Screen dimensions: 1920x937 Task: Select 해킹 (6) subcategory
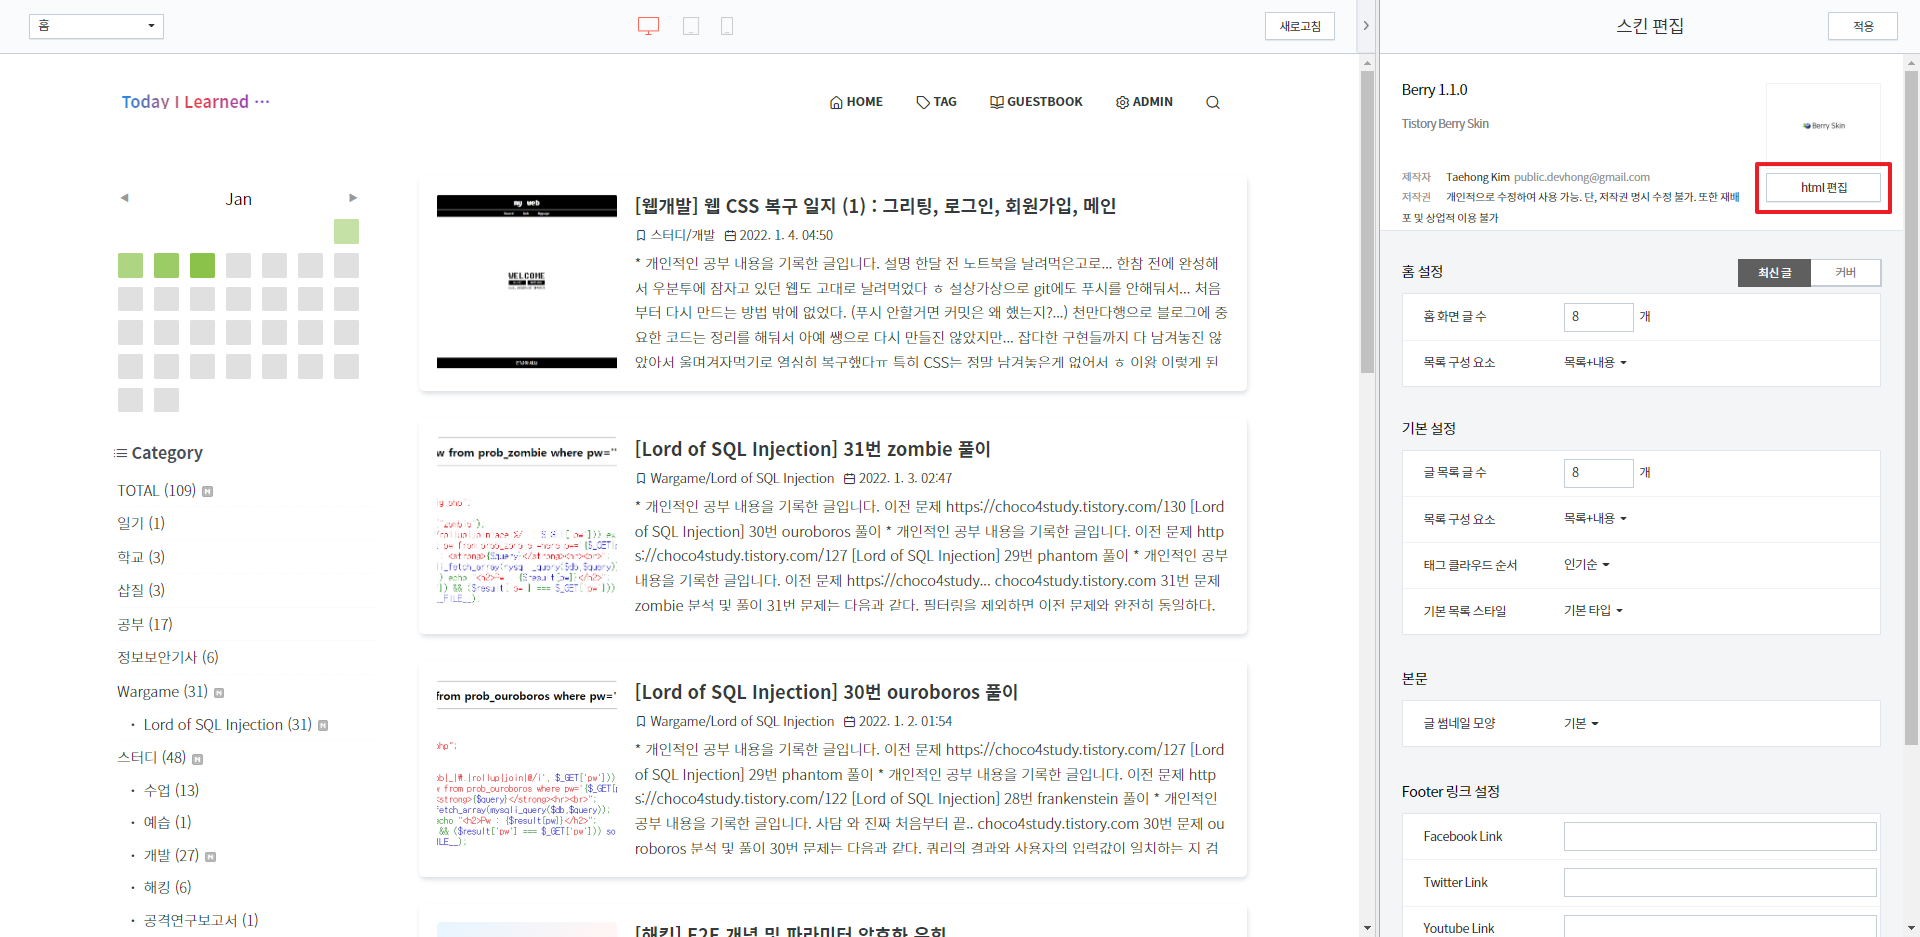click(167, 887)
